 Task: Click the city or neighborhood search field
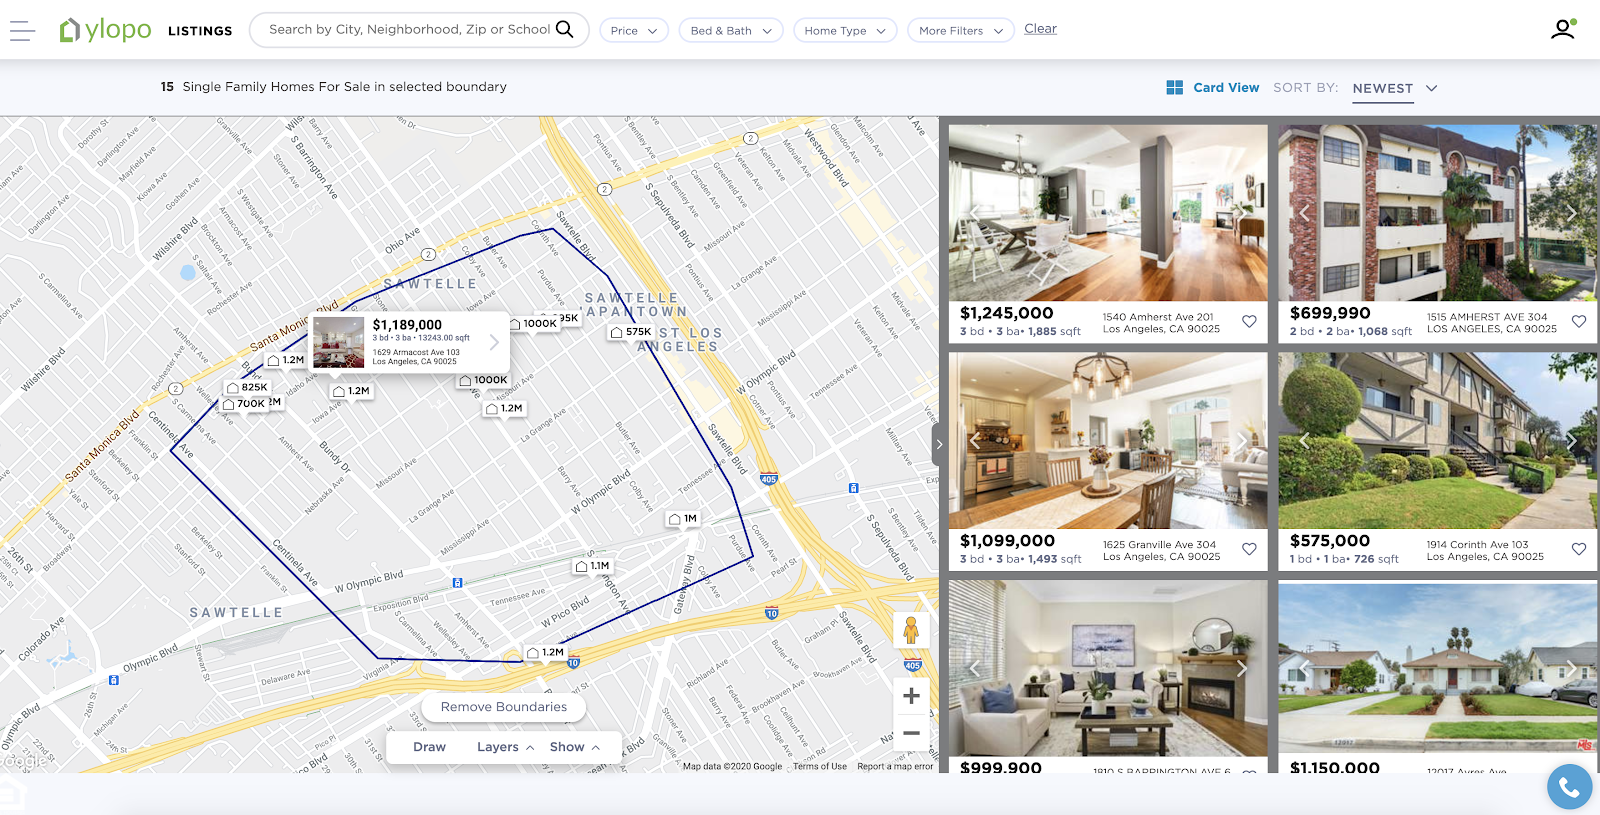[x=408, y=30]
